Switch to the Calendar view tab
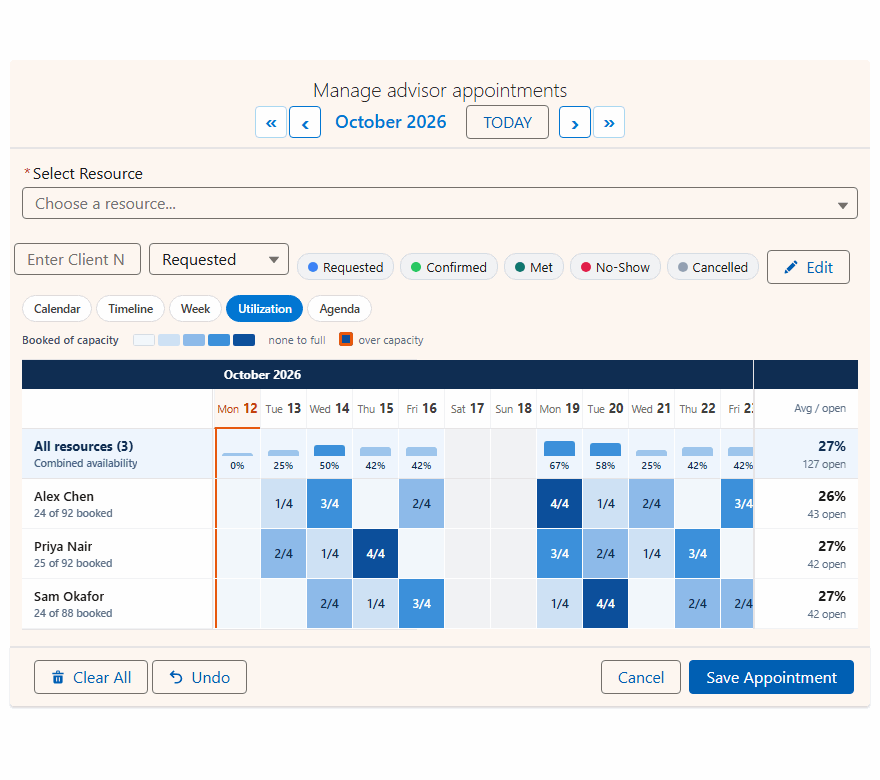This screenshot has height=780, width=880. (57, 309)
